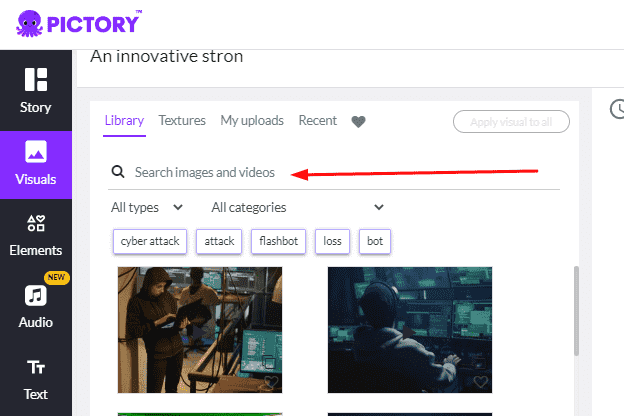
Task: Select the 'cyber attack' keyword tag
Action: [150, 241]
